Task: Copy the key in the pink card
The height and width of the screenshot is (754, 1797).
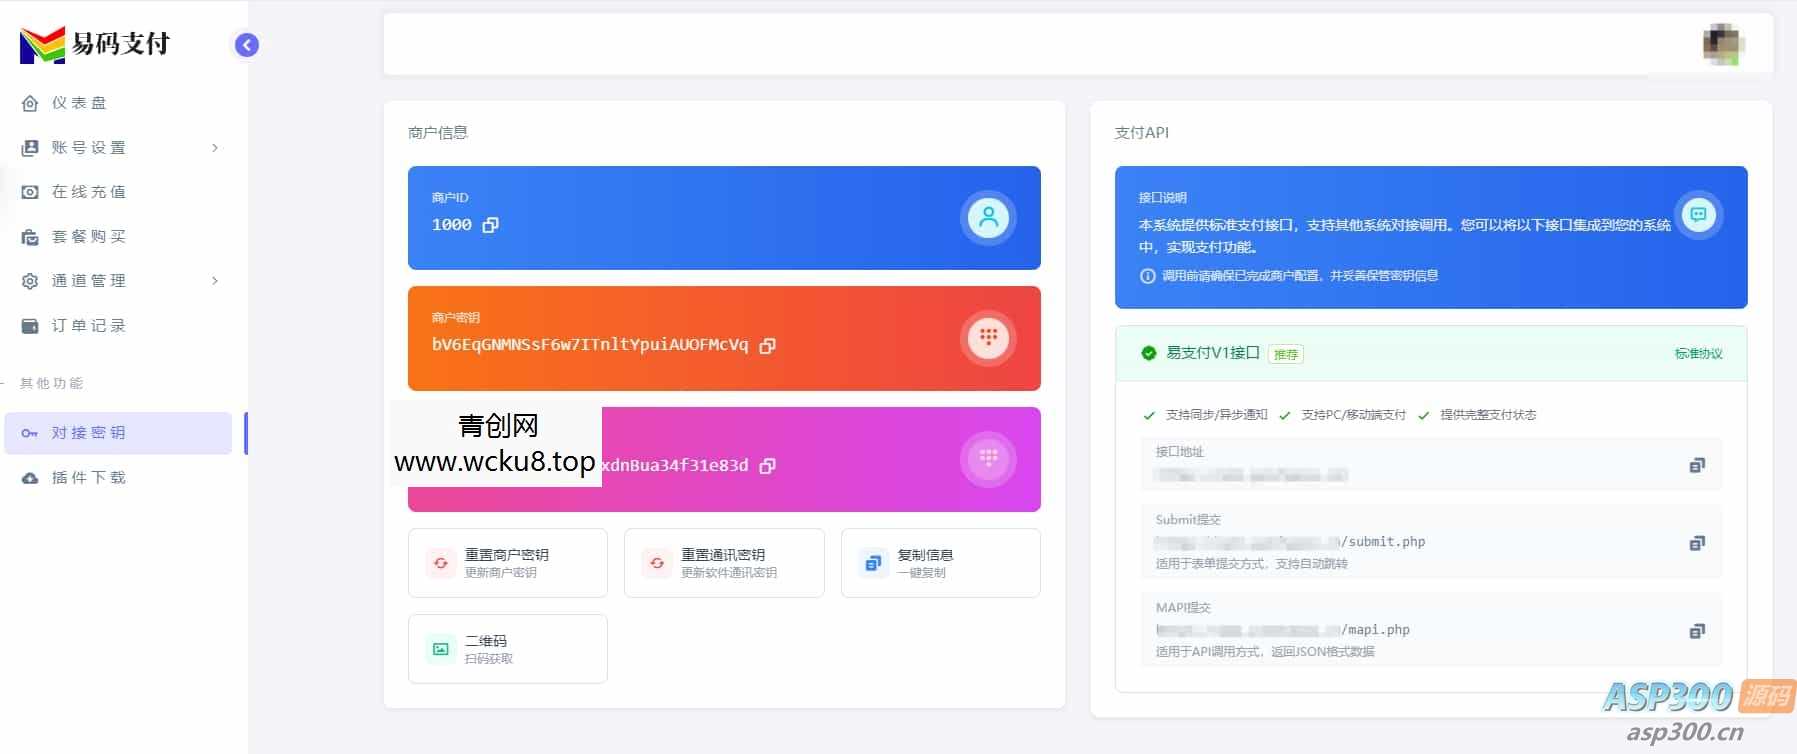Action: (767, 466)
